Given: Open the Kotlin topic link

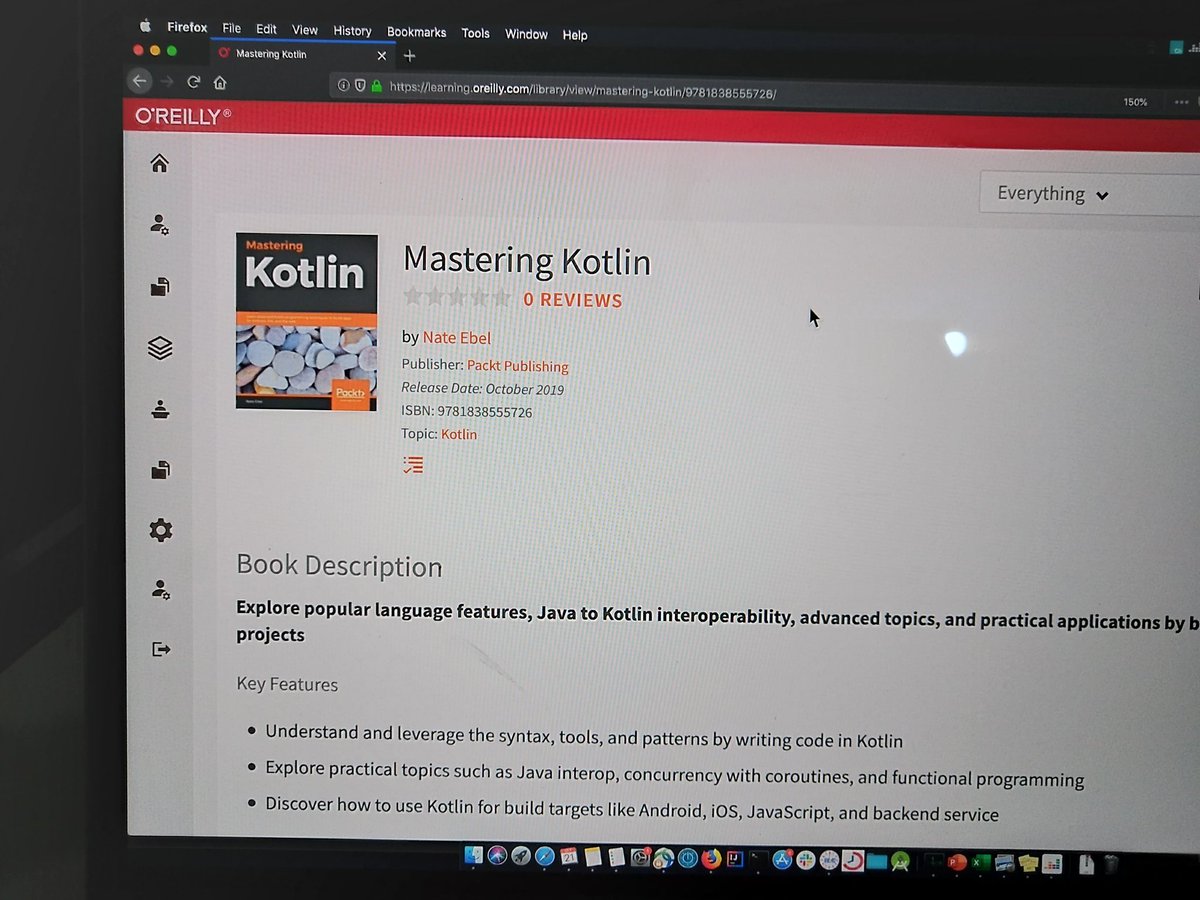Looking at the screenshot, I should pyautogui.click(x=459, y=434).
